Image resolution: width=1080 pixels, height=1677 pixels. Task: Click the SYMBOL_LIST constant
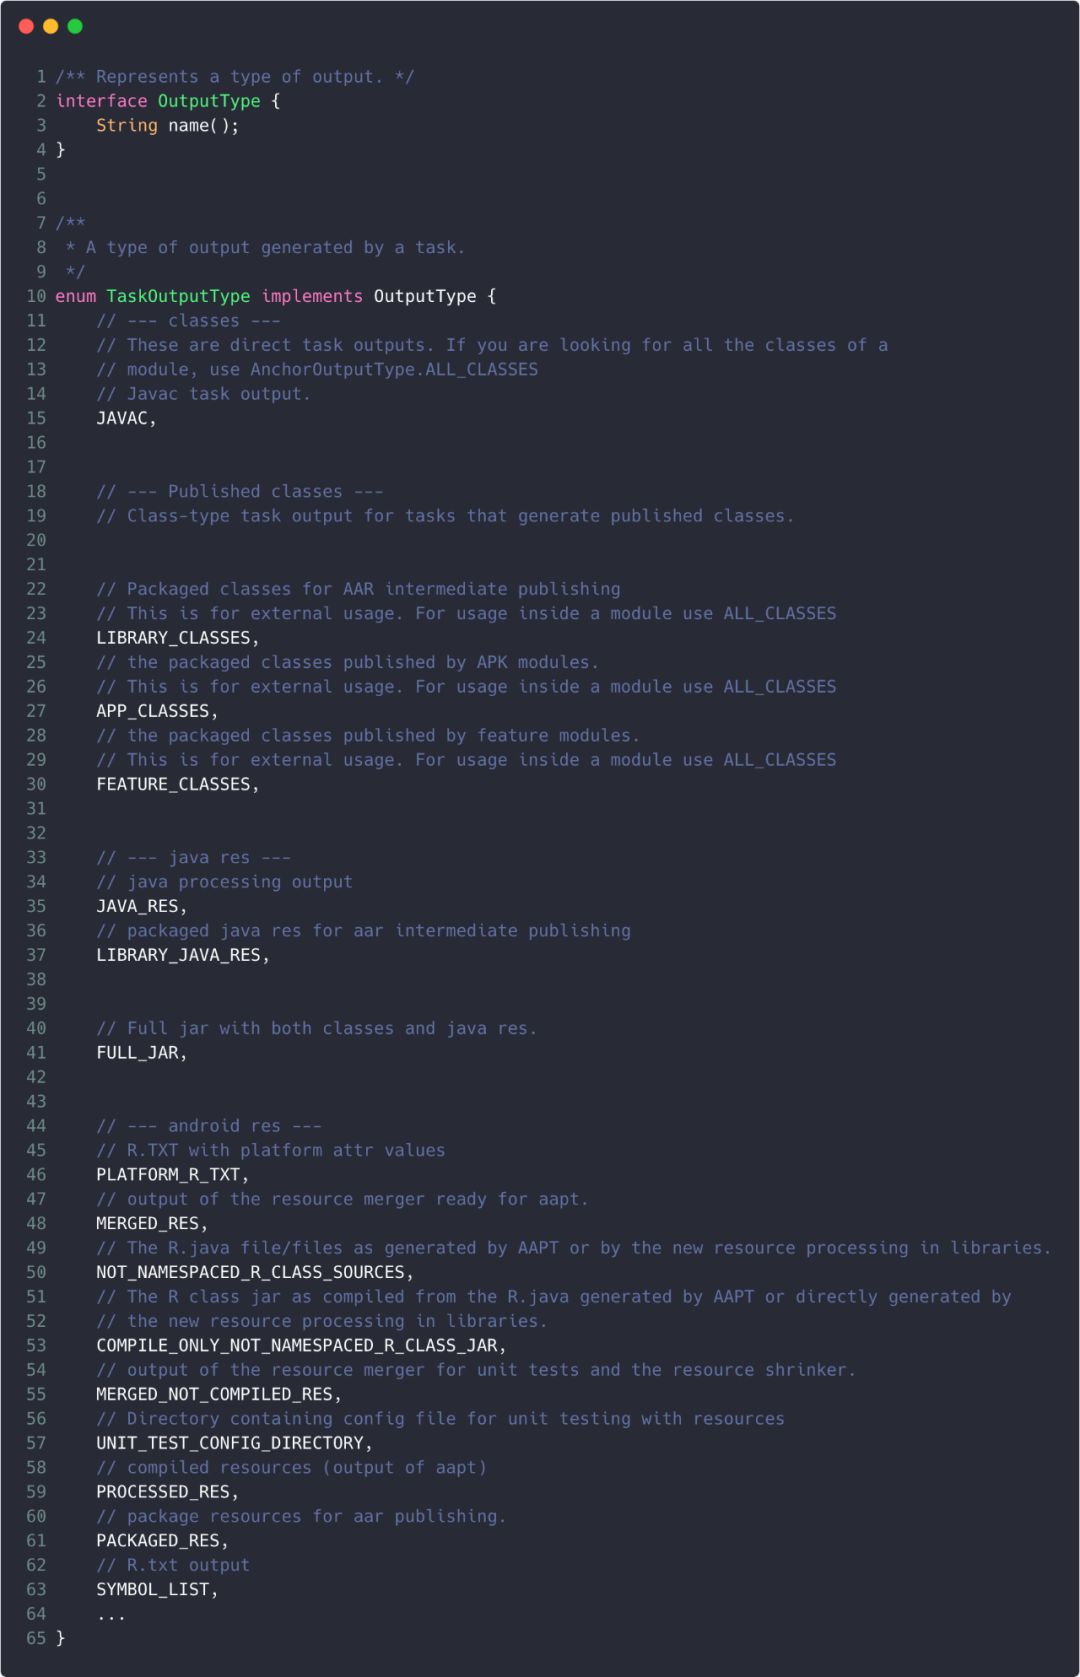click(x=153, y=1589)
